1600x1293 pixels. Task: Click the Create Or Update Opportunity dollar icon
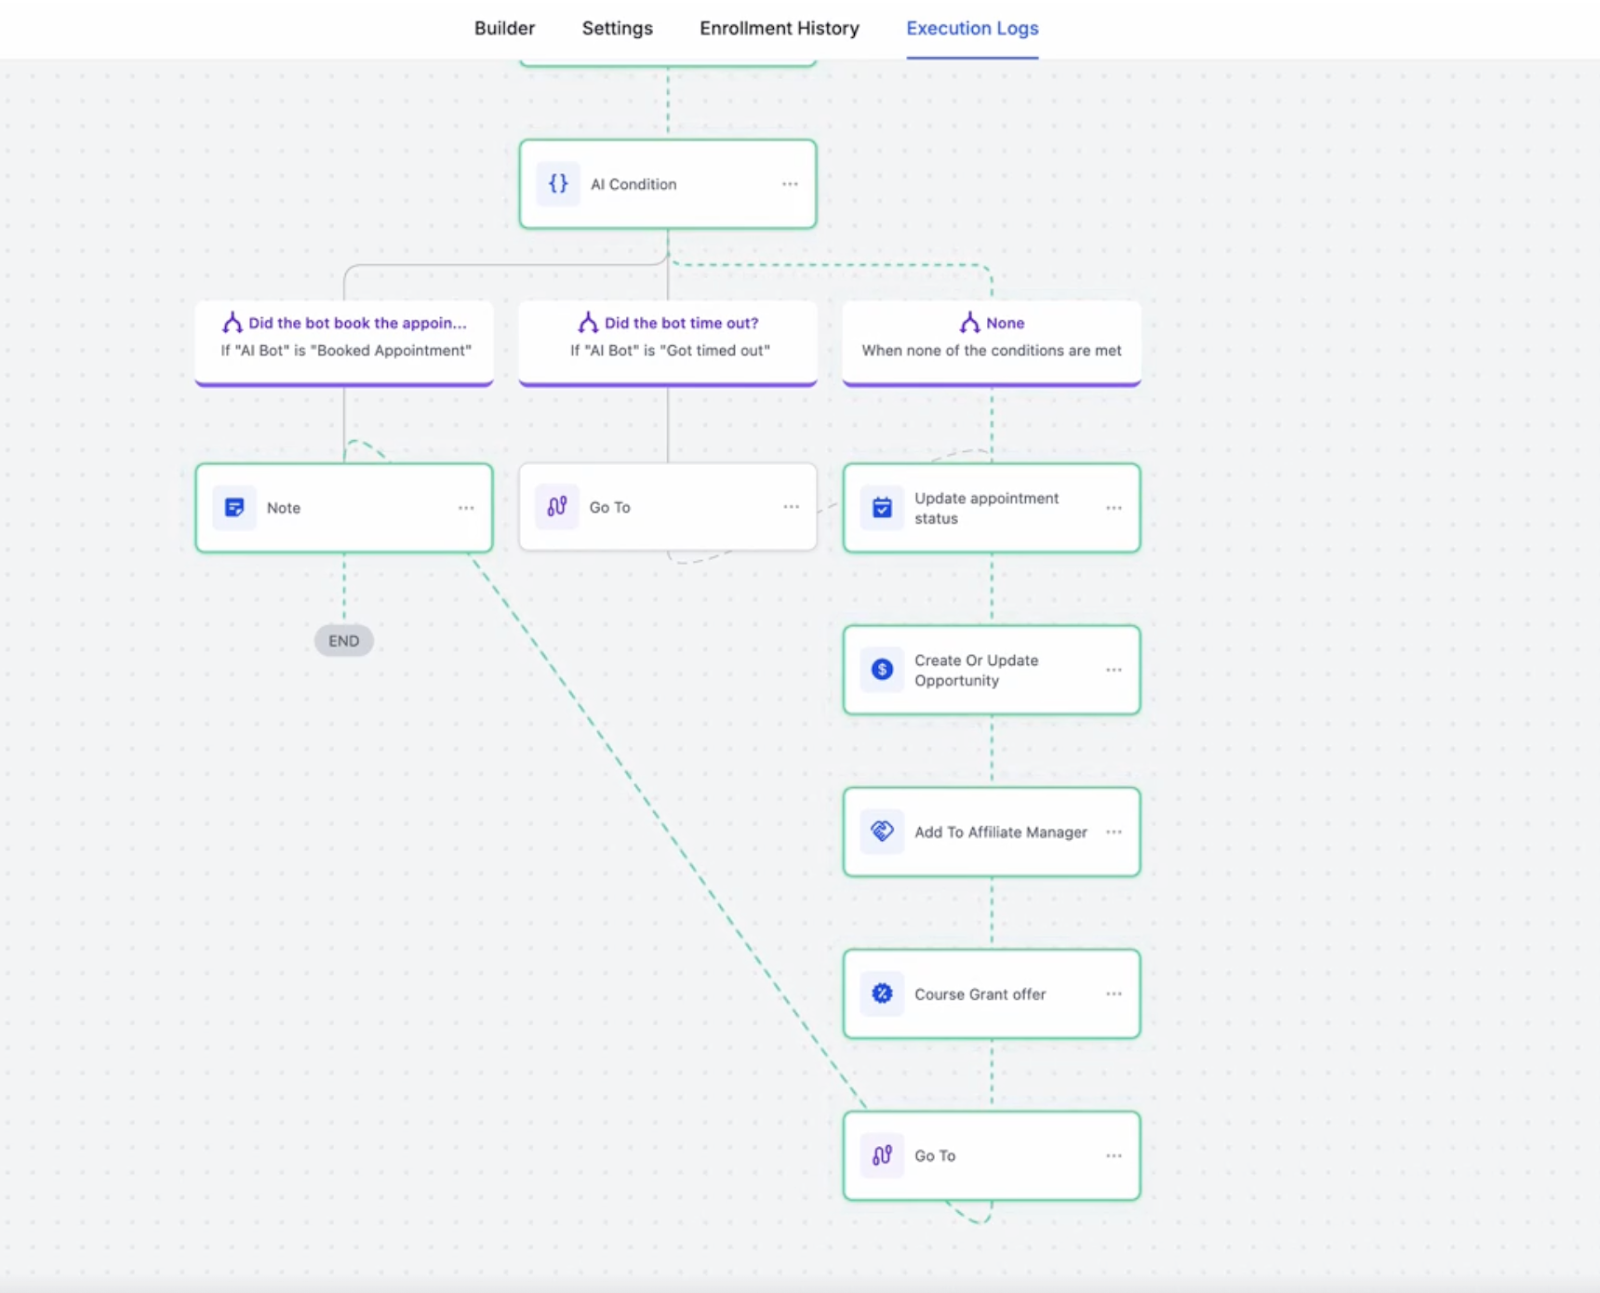pos(882,670)
